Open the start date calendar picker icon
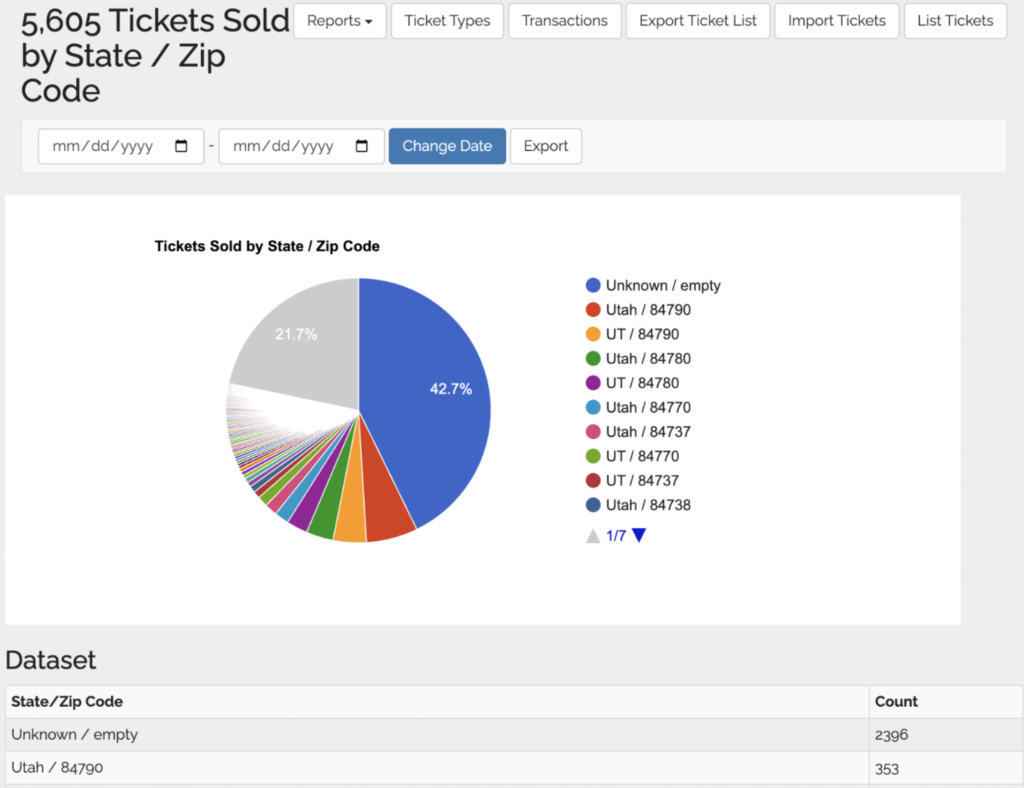This screenshot has height=788, width=1024. coord(181,146)
